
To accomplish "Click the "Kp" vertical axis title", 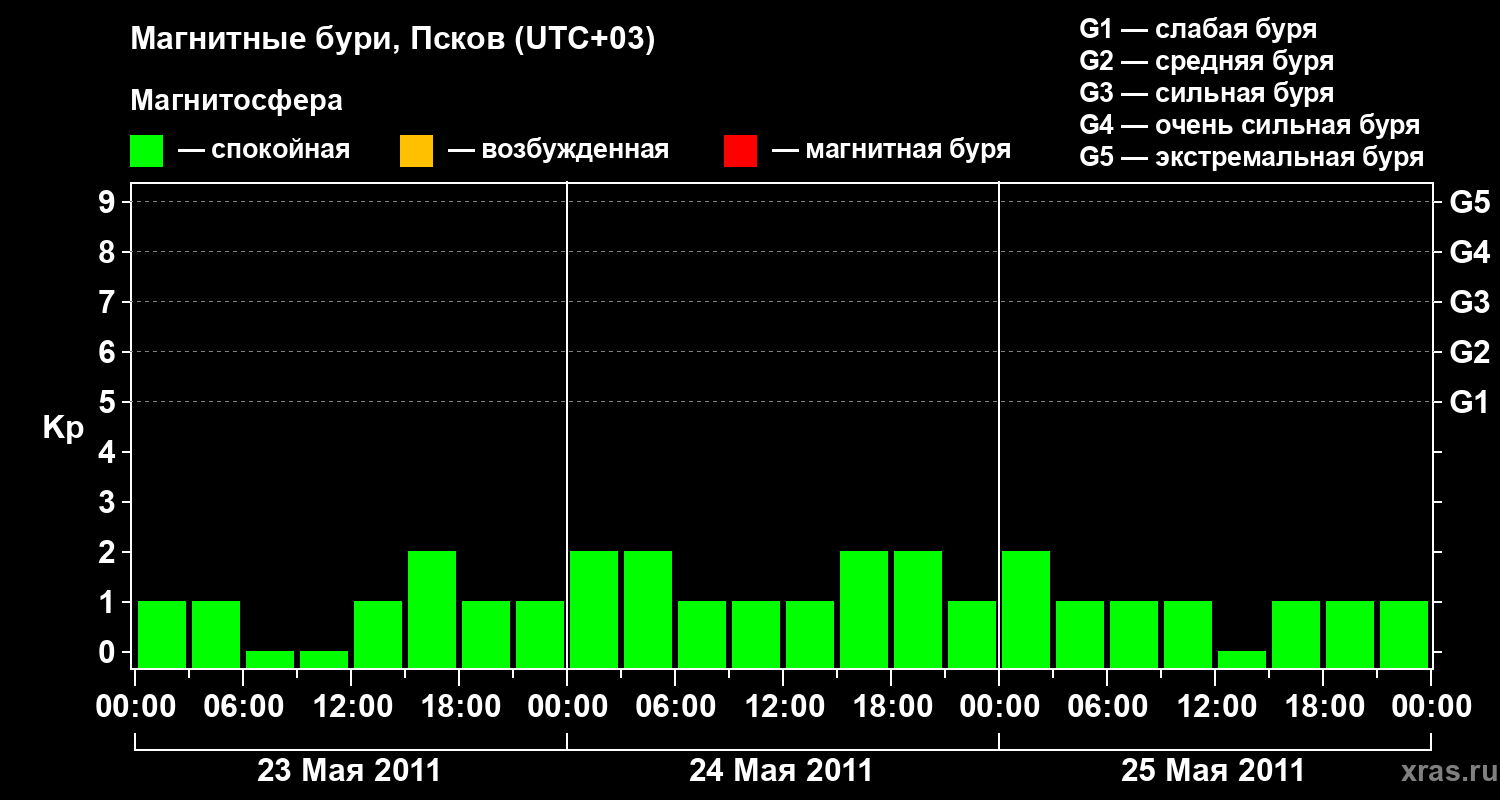I will pos(63,428).
